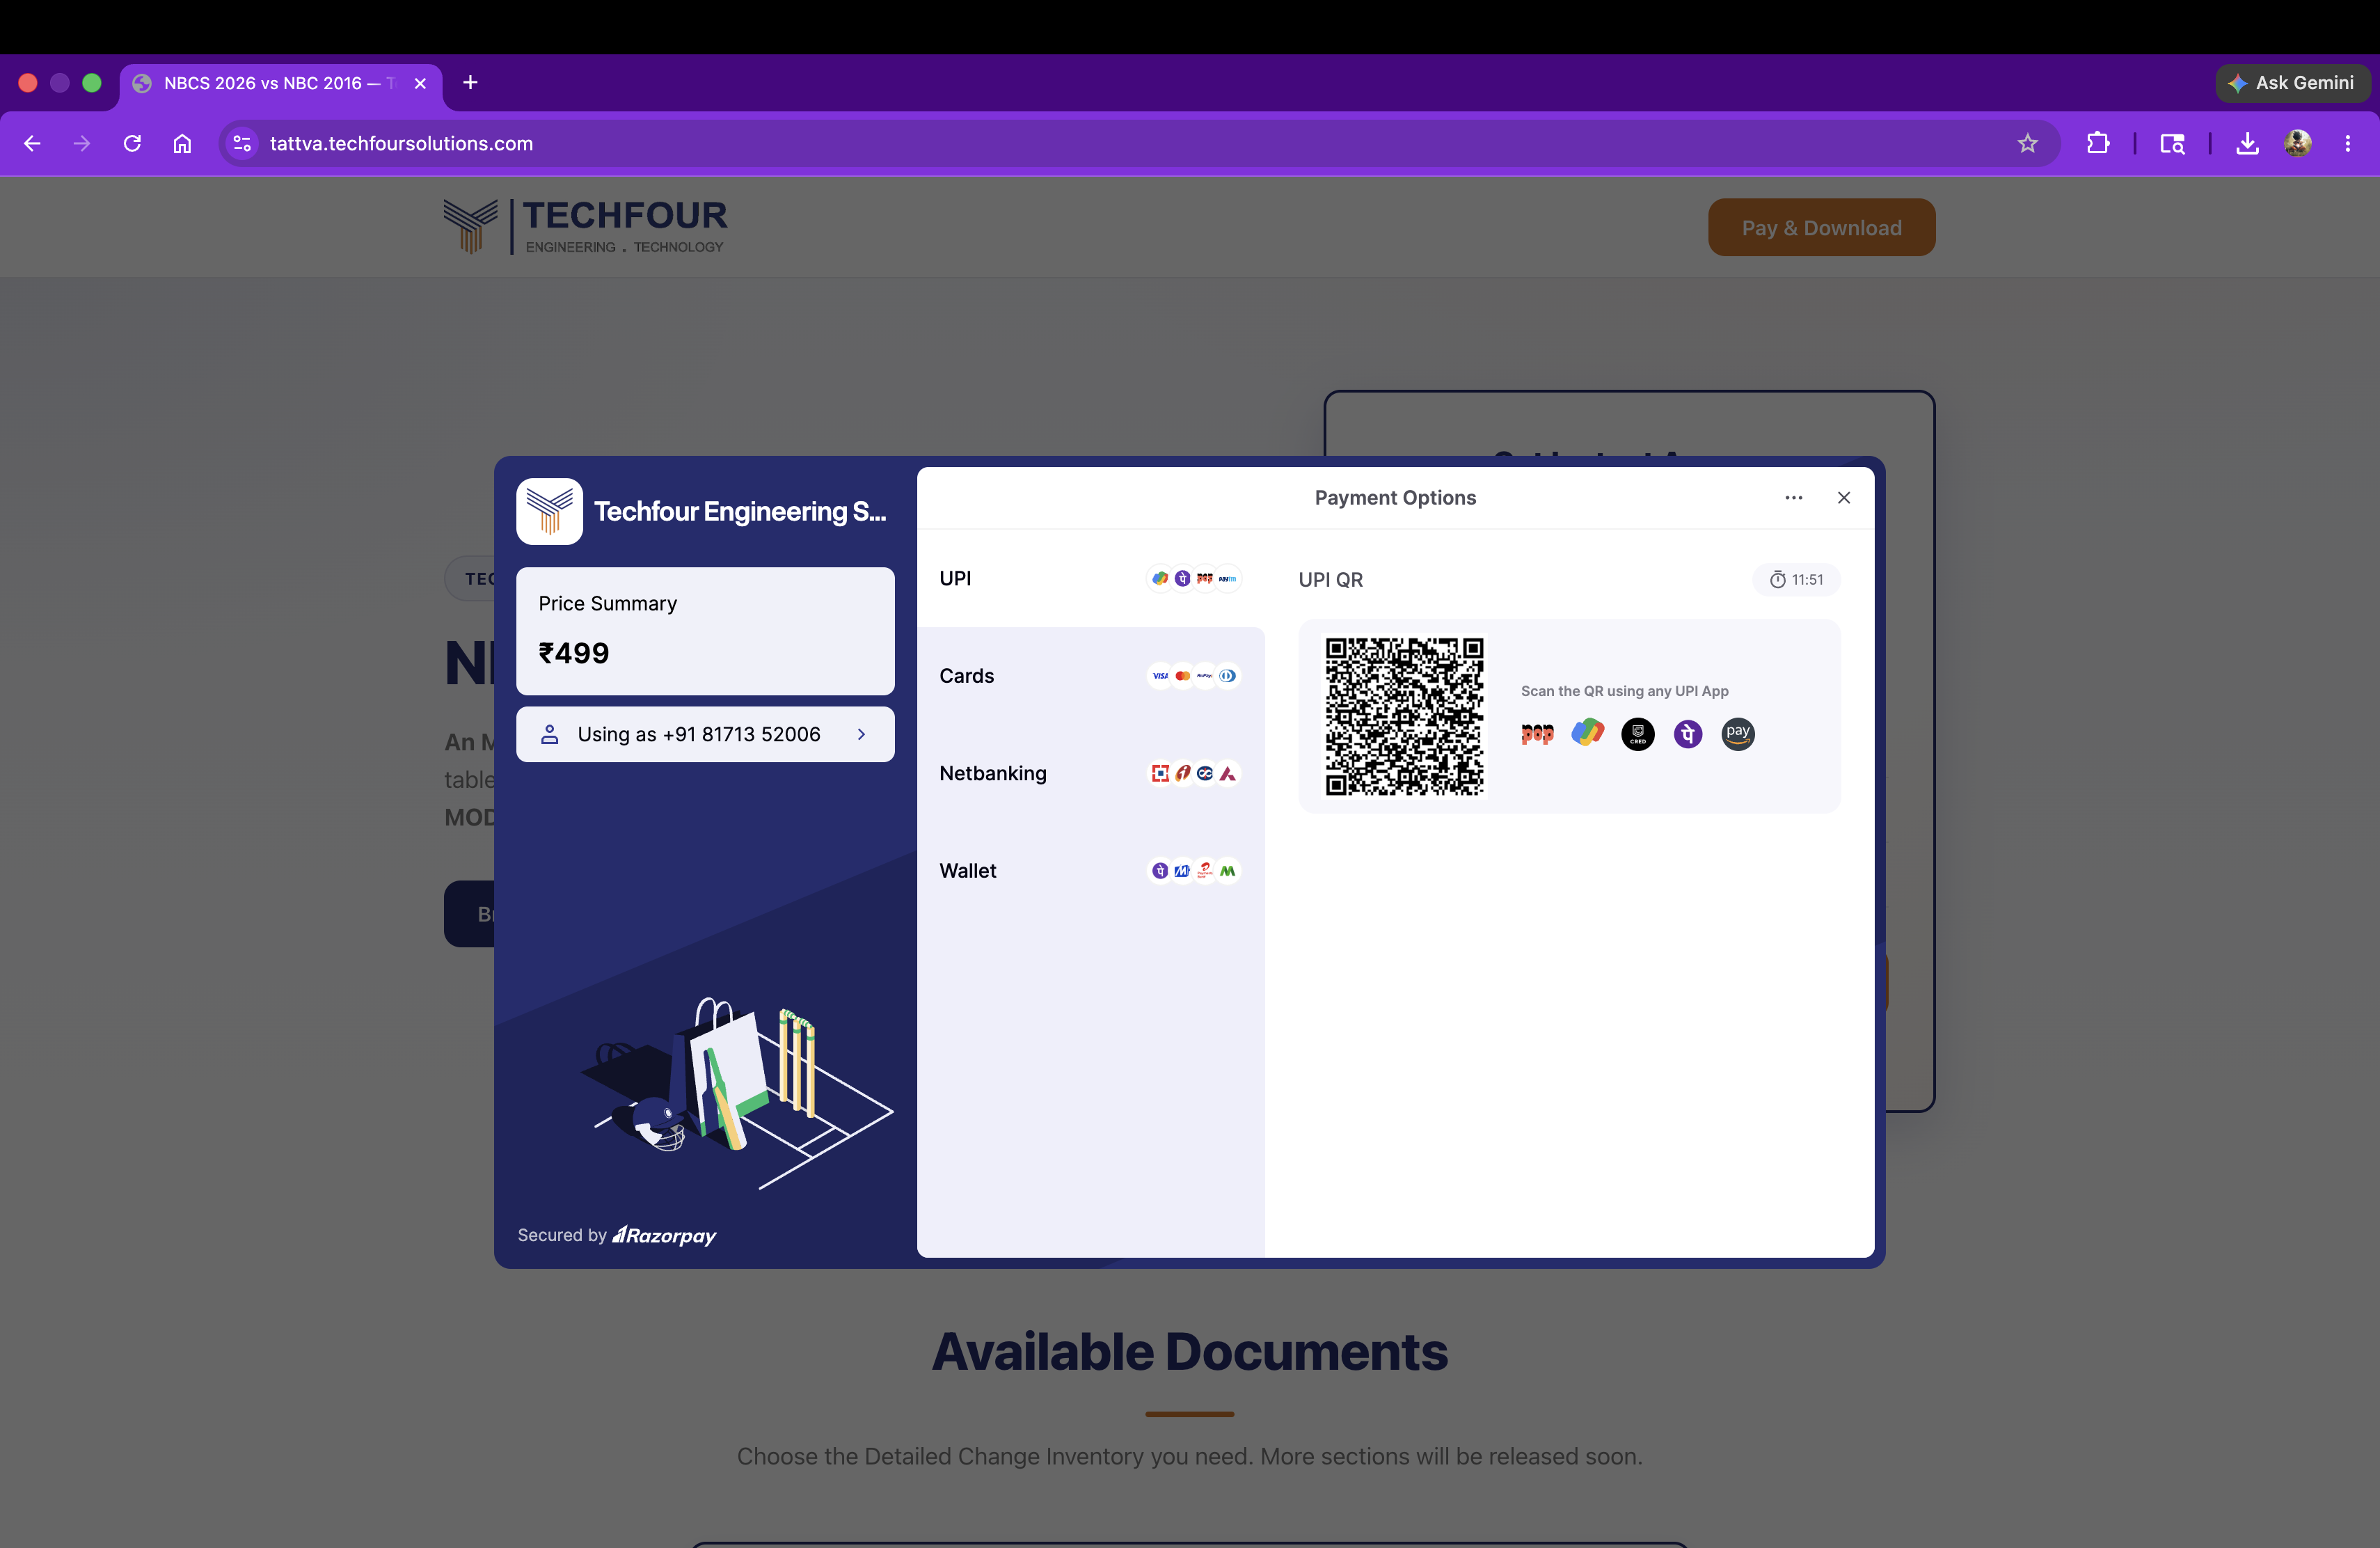View site information icon in address bar
This screenshot has height=1548, width=2380.
point(242,143)
